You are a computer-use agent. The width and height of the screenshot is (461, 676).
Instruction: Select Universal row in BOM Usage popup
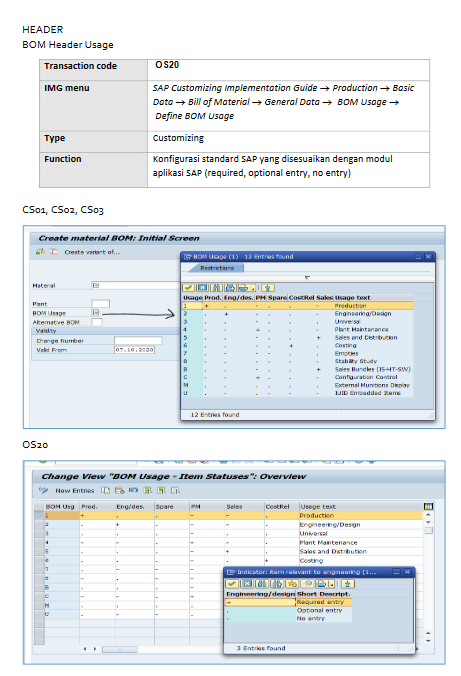(x=298, y=322)
